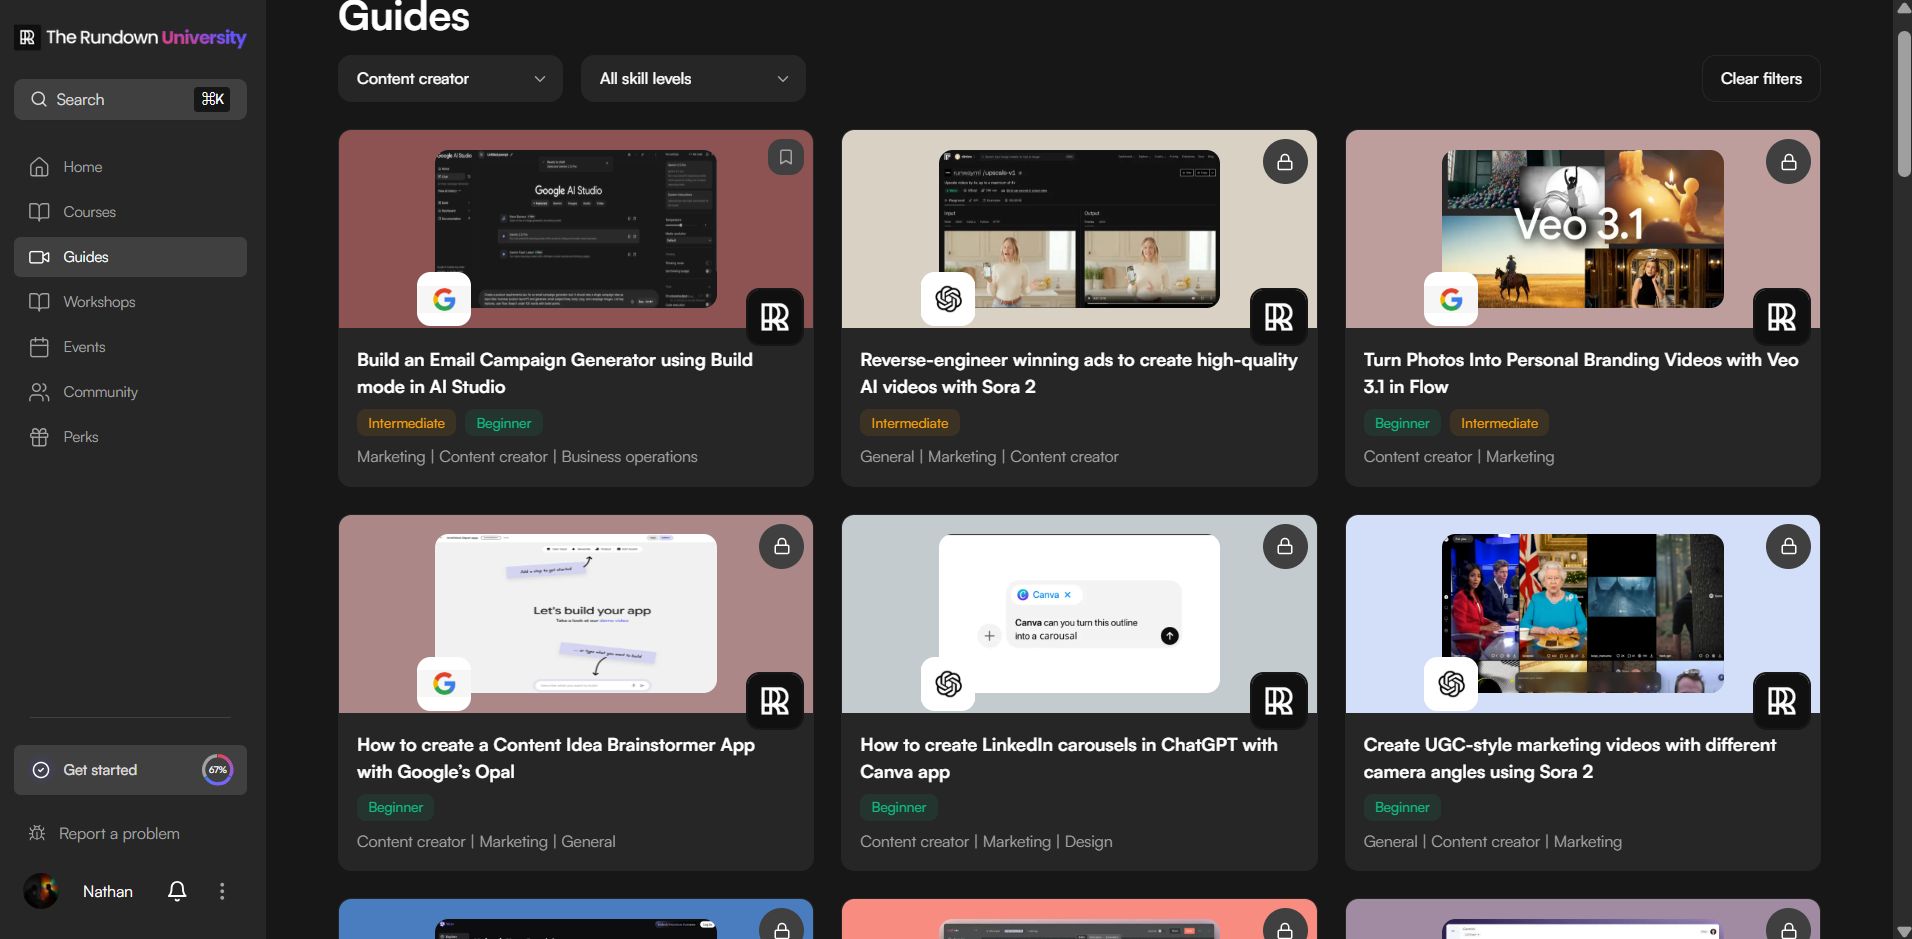1912x939 pixels.
Task: Open How to create LinkedIn carousels title
Action: click(x=1069, y=758)
